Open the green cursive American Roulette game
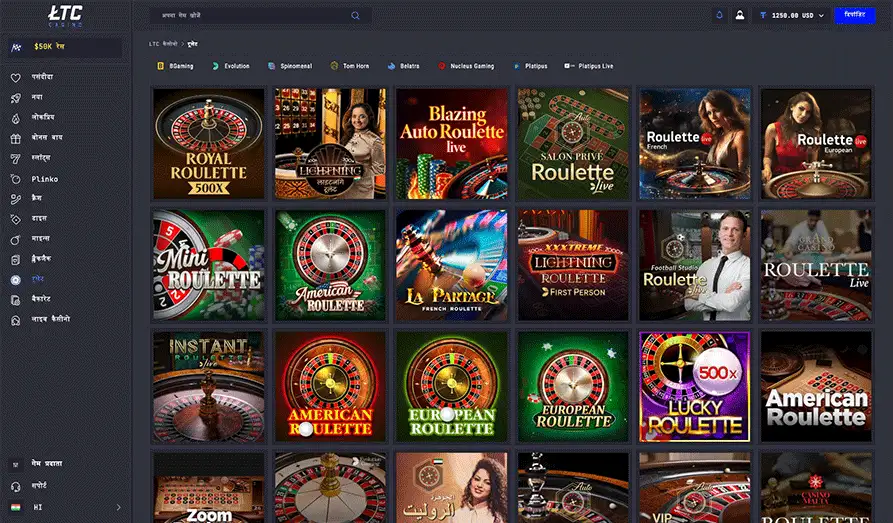Screen dimensions: 893x523 point(330,265)
